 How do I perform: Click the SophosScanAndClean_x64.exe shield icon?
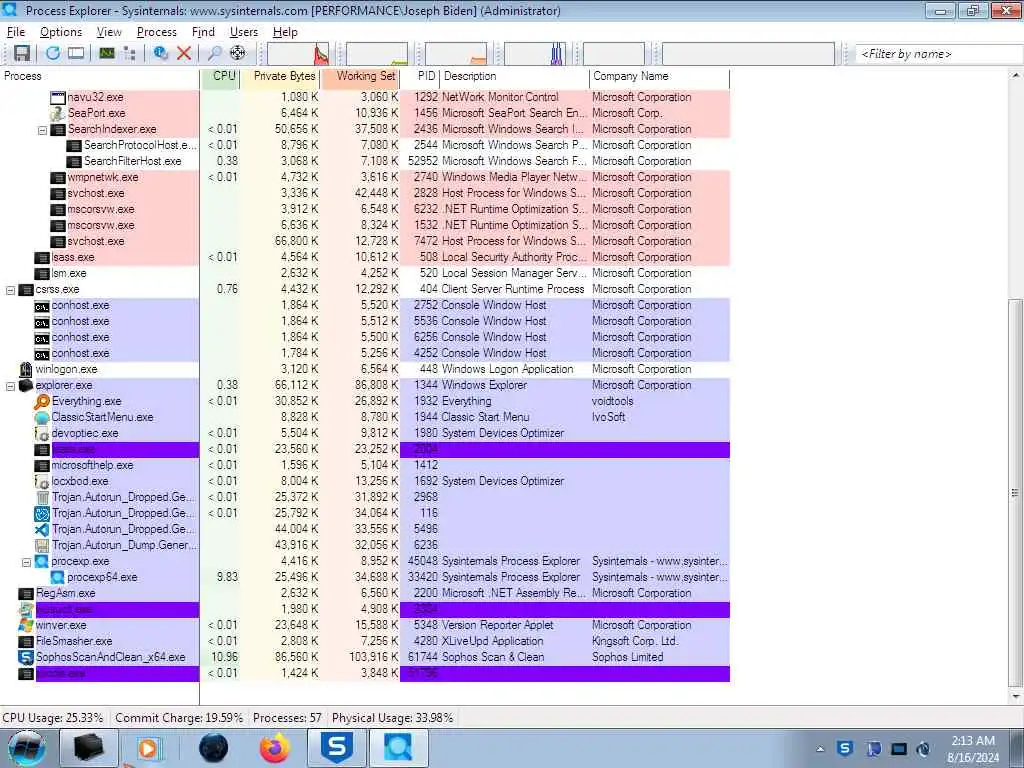[26, 658]
